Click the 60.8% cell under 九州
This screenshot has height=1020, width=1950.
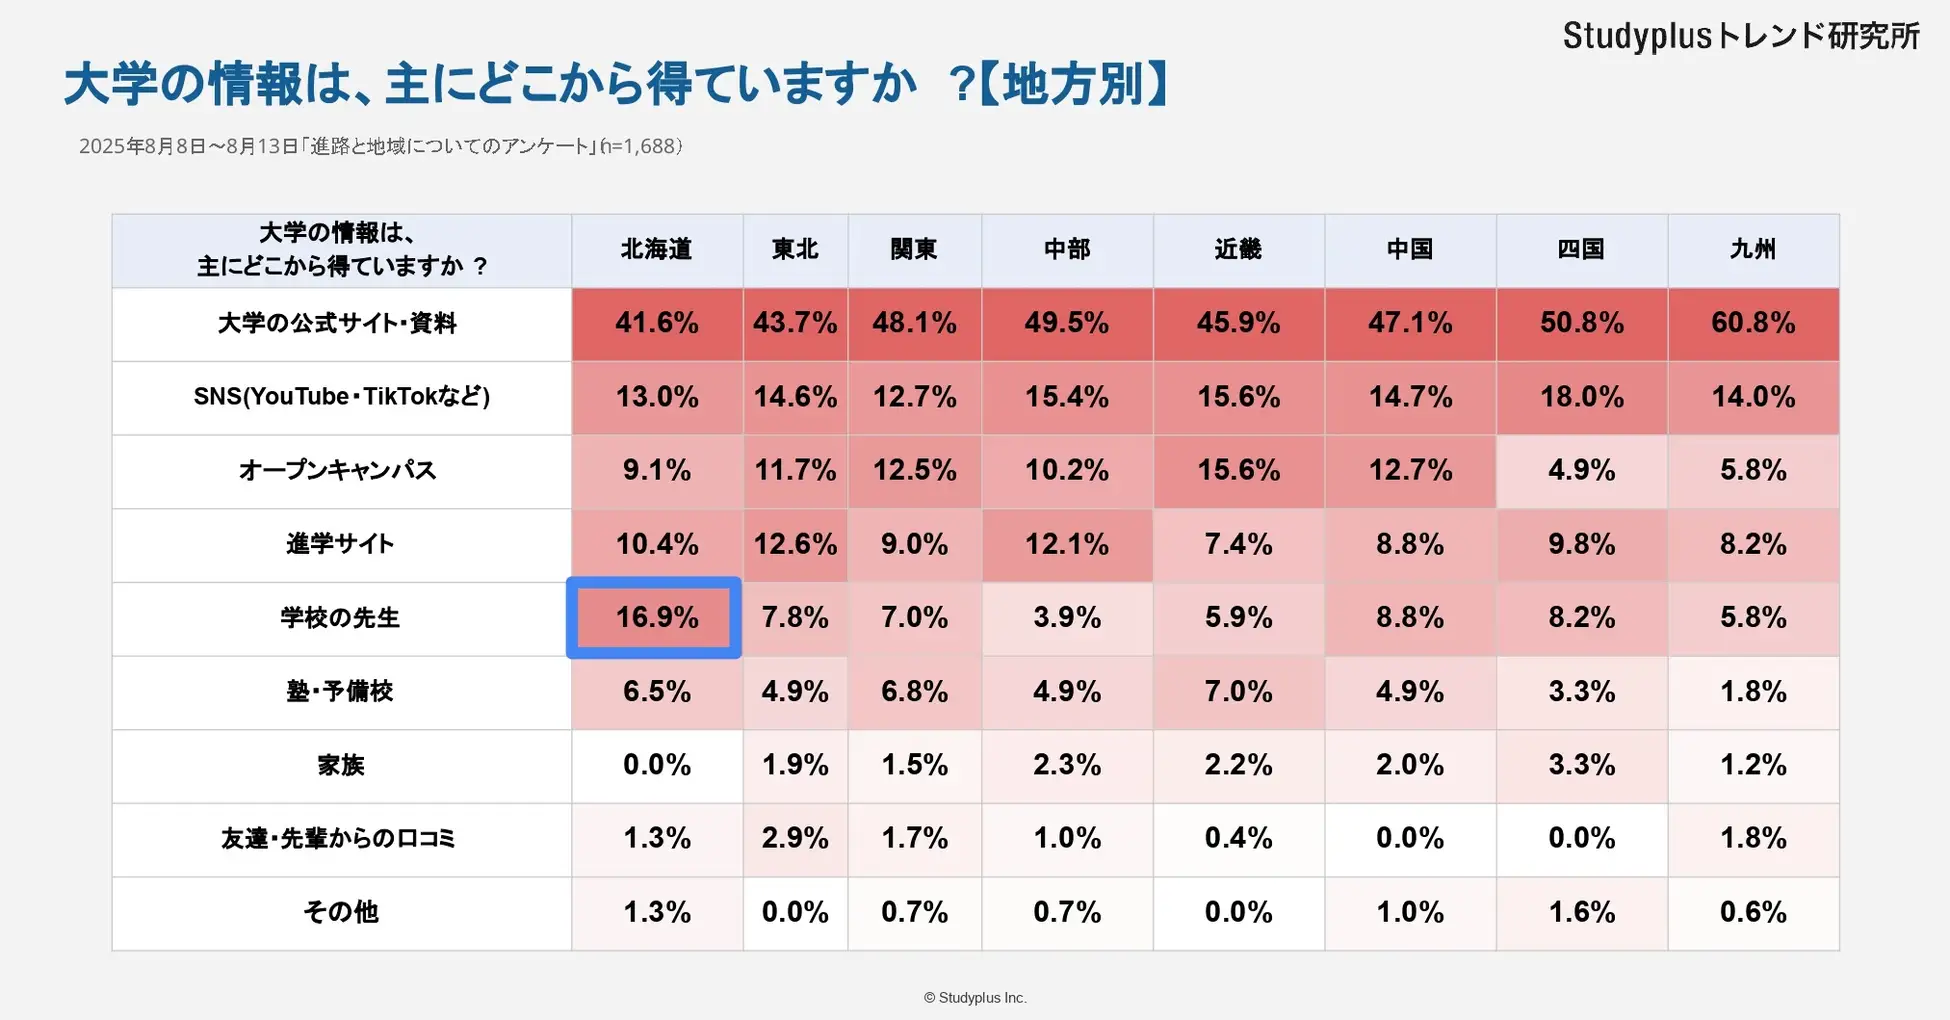pyautogui.click(x=1752, y=323)
